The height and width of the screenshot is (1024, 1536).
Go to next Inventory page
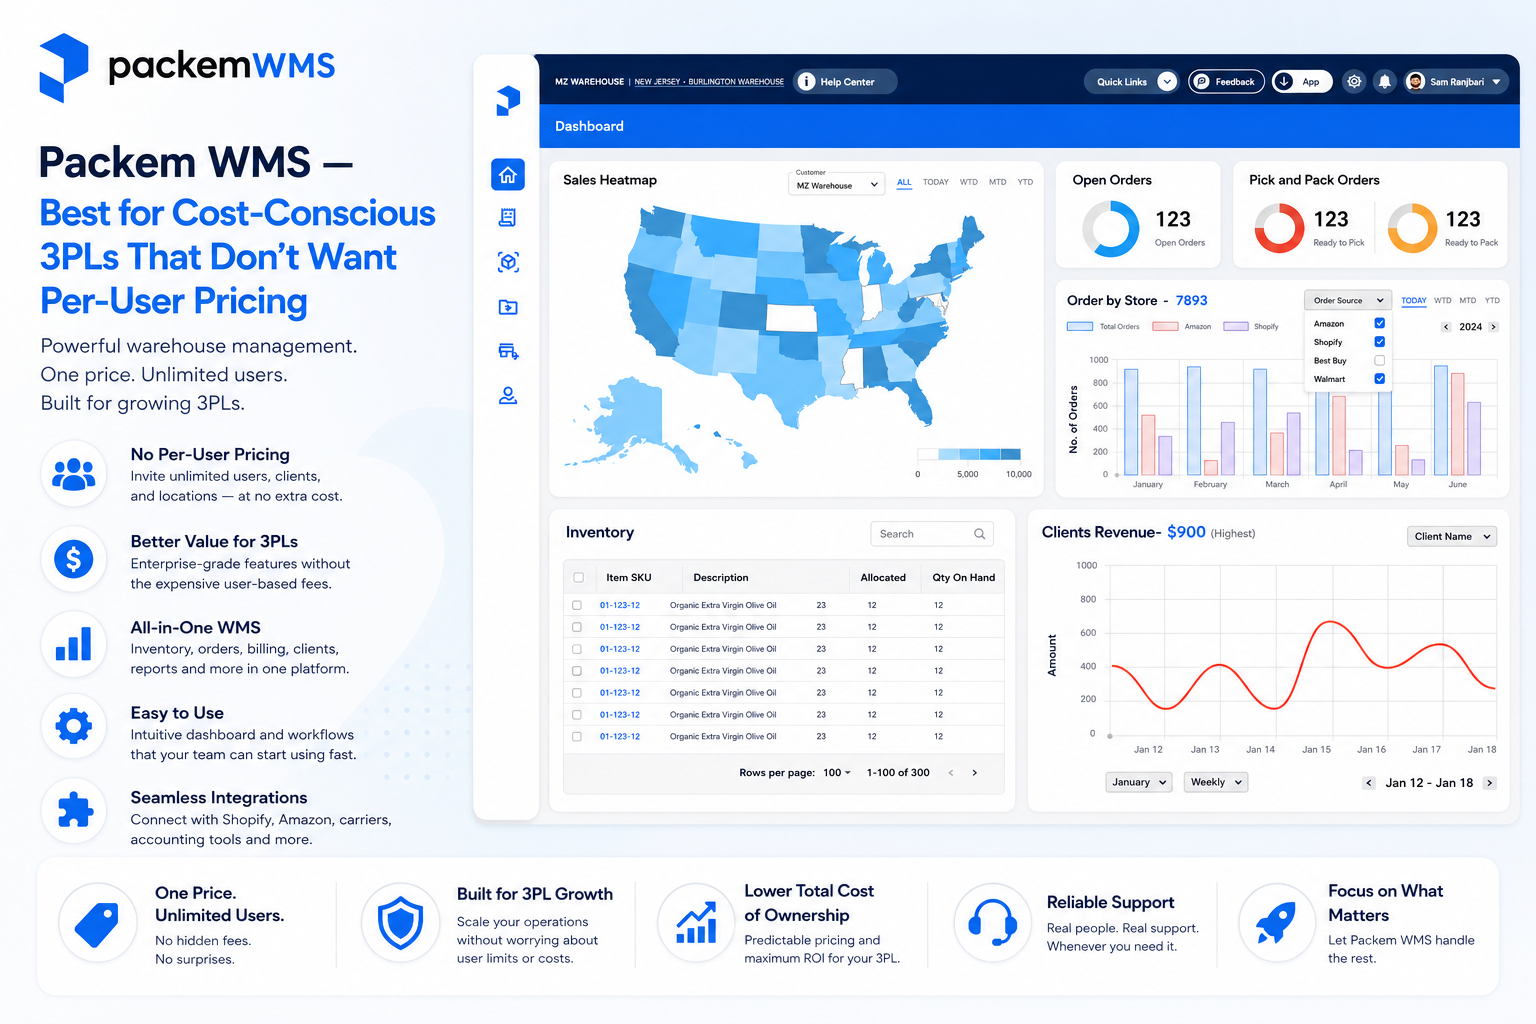(975, 773)
